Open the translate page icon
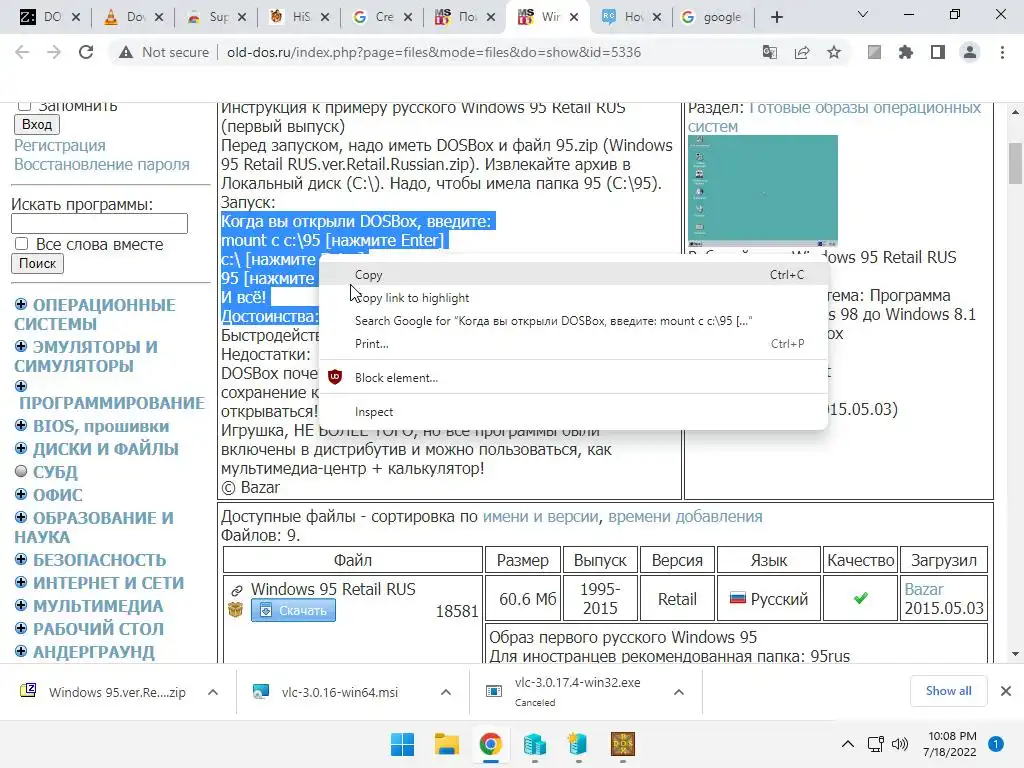1024x768 pixels. tap(770, 52)
